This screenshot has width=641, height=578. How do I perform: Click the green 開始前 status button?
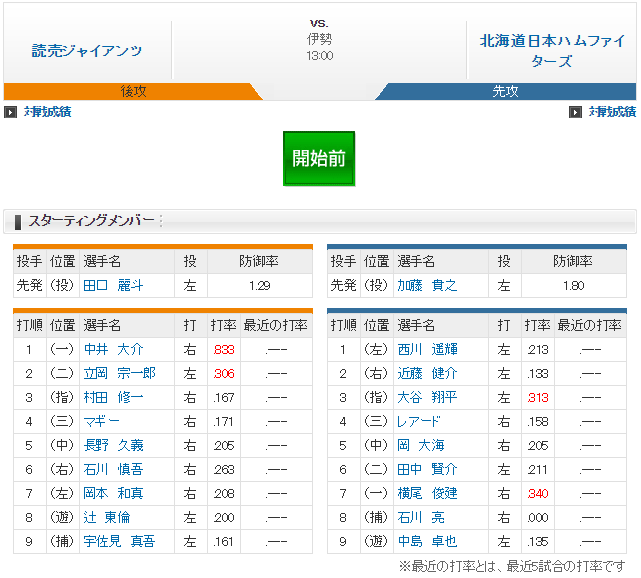[x=319, y=159]
